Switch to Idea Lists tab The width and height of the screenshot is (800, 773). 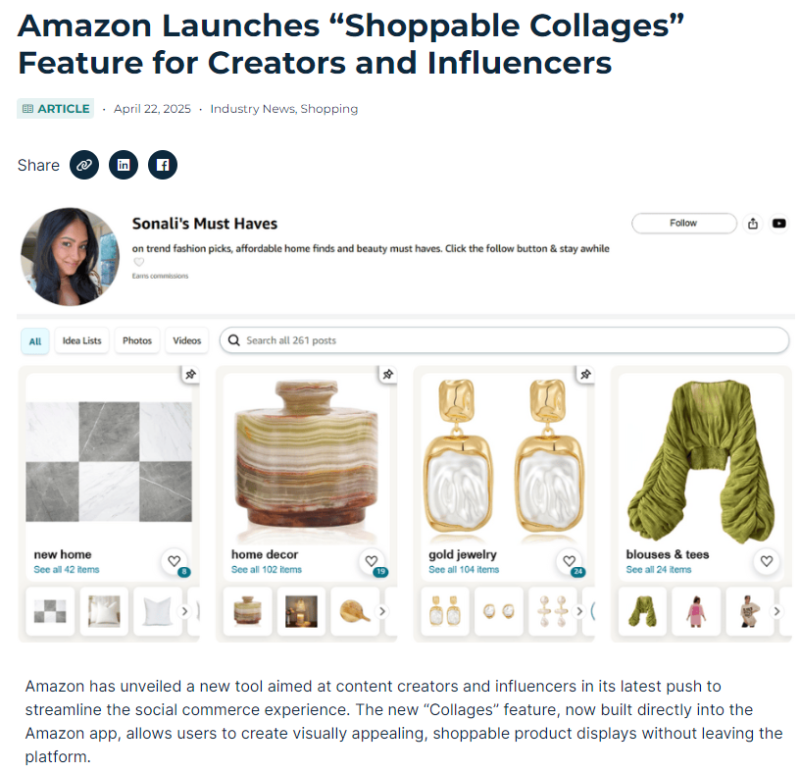tap(82, 341)
